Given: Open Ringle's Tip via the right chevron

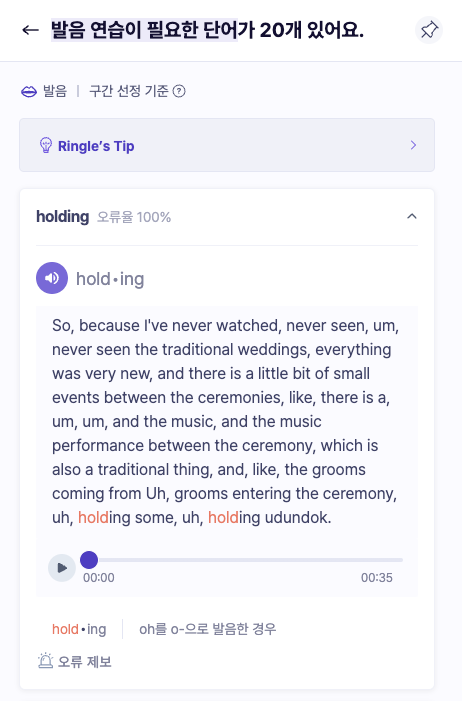Looking at the screenshot, I should pos(413,145).
